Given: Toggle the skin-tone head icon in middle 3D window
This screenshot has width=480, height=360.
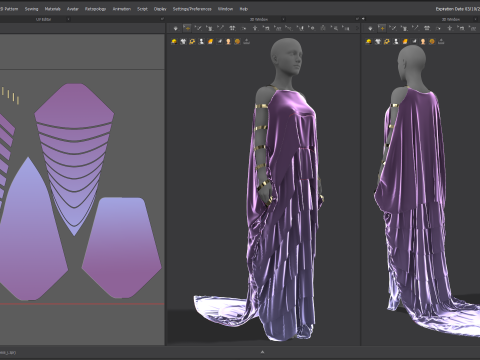Looking at the screenshot, I should [228, 41].
